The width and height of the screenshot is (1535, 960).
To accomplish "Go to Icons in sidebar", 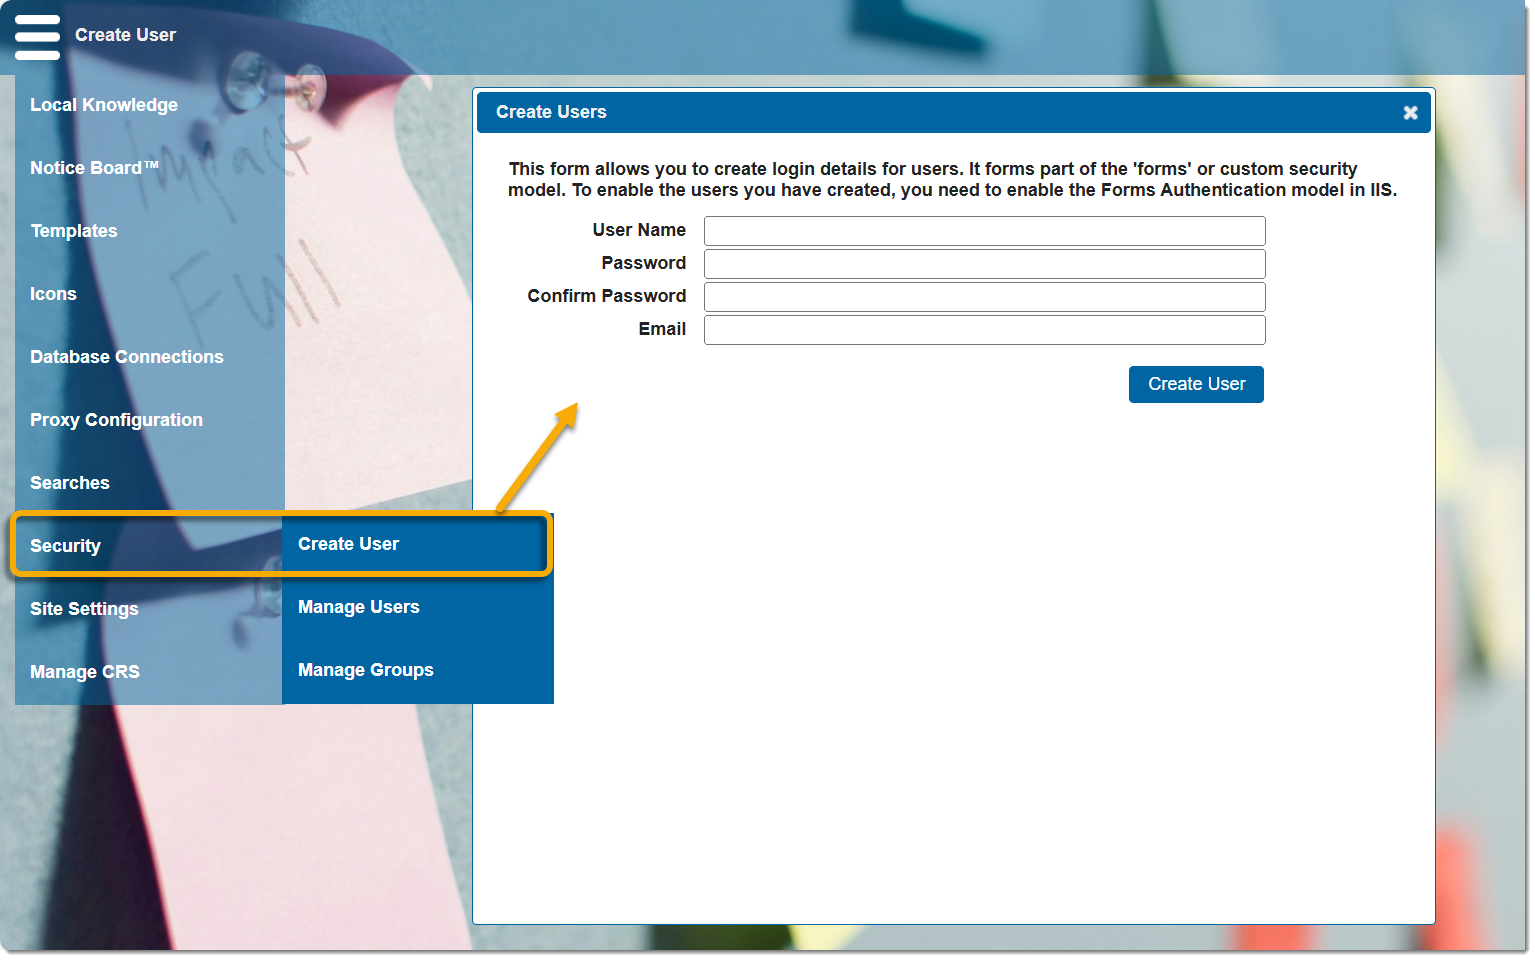I will pos(53,294).
